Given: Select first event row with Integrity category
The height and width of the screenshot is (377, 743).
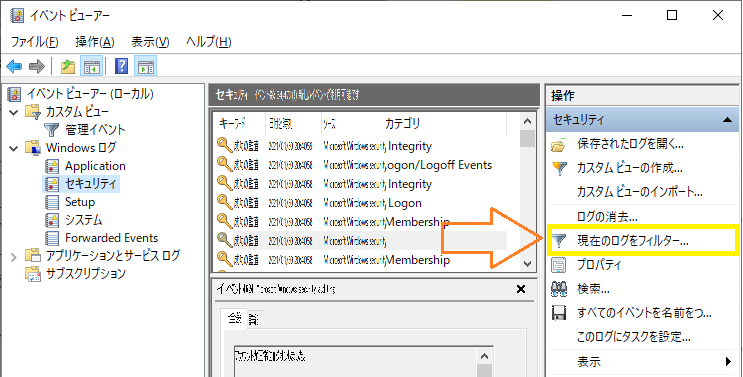Looking at the screenshot, I should (361, 146).
